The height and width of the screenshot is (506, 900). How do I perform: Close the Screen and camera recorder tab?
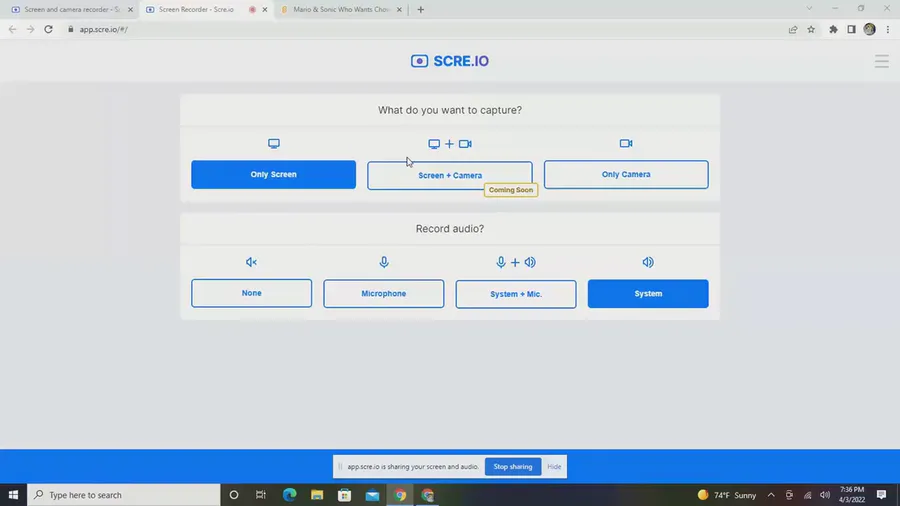[x=130, y=9]
